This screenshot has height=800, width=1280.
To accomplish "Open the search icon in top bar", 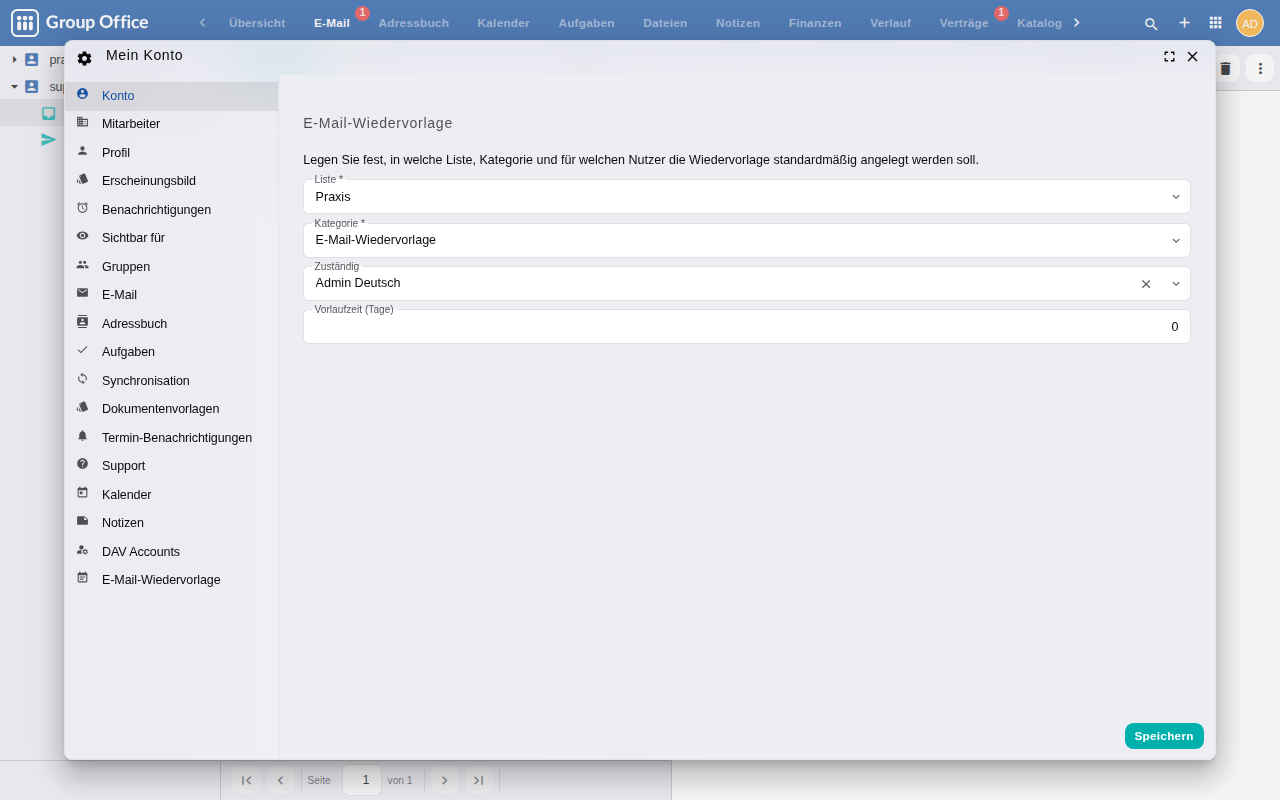I will pos(1151,23).
